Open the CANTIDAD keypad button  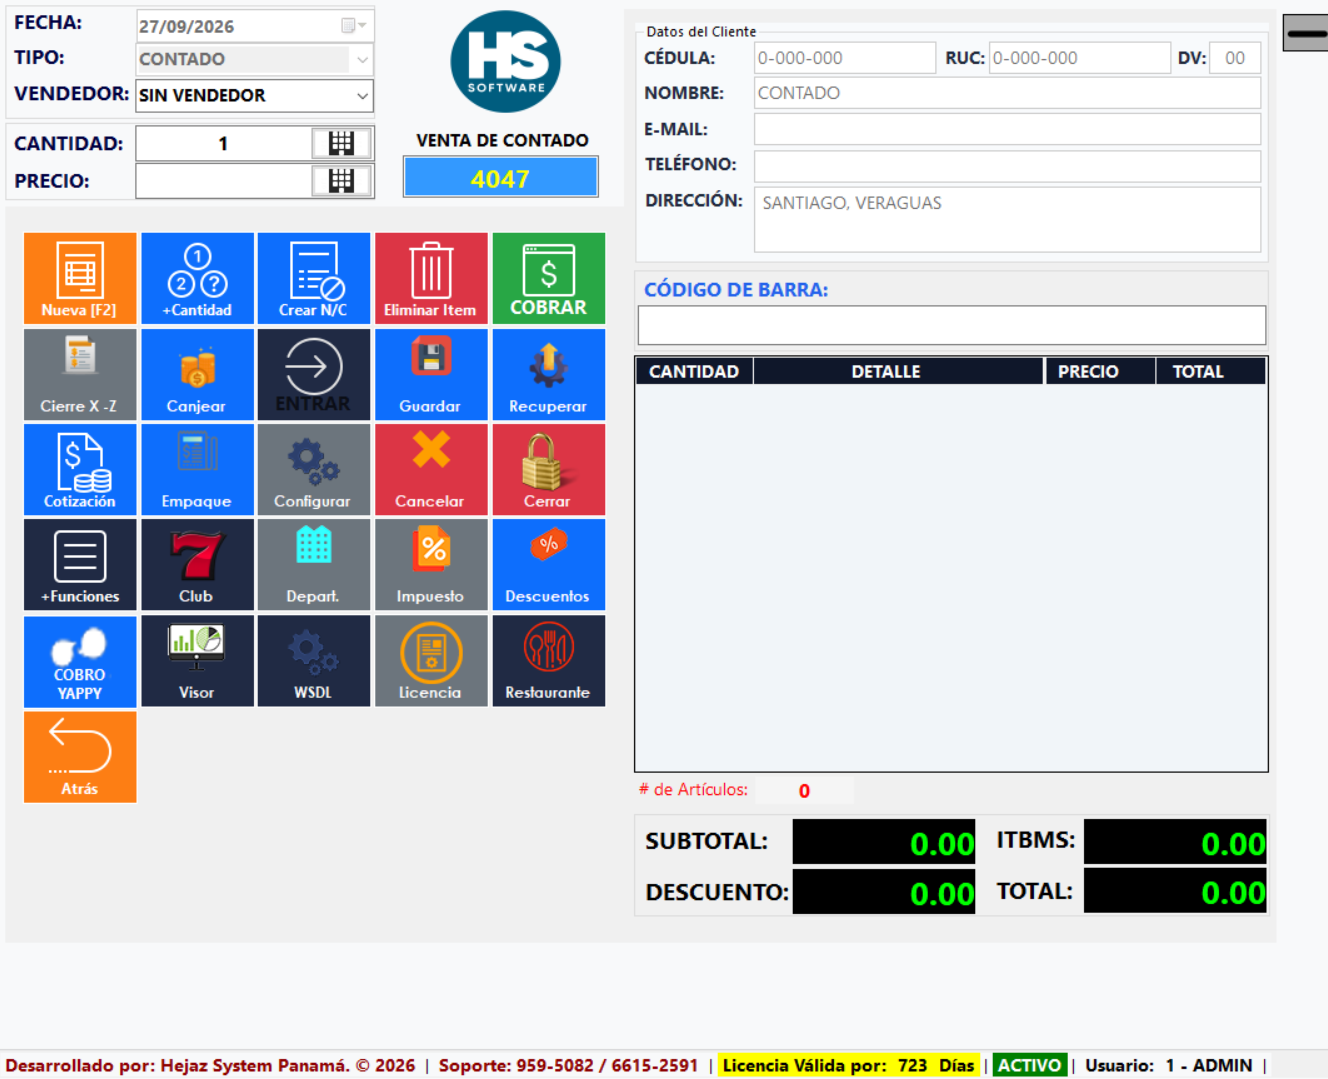coord(341,143)
